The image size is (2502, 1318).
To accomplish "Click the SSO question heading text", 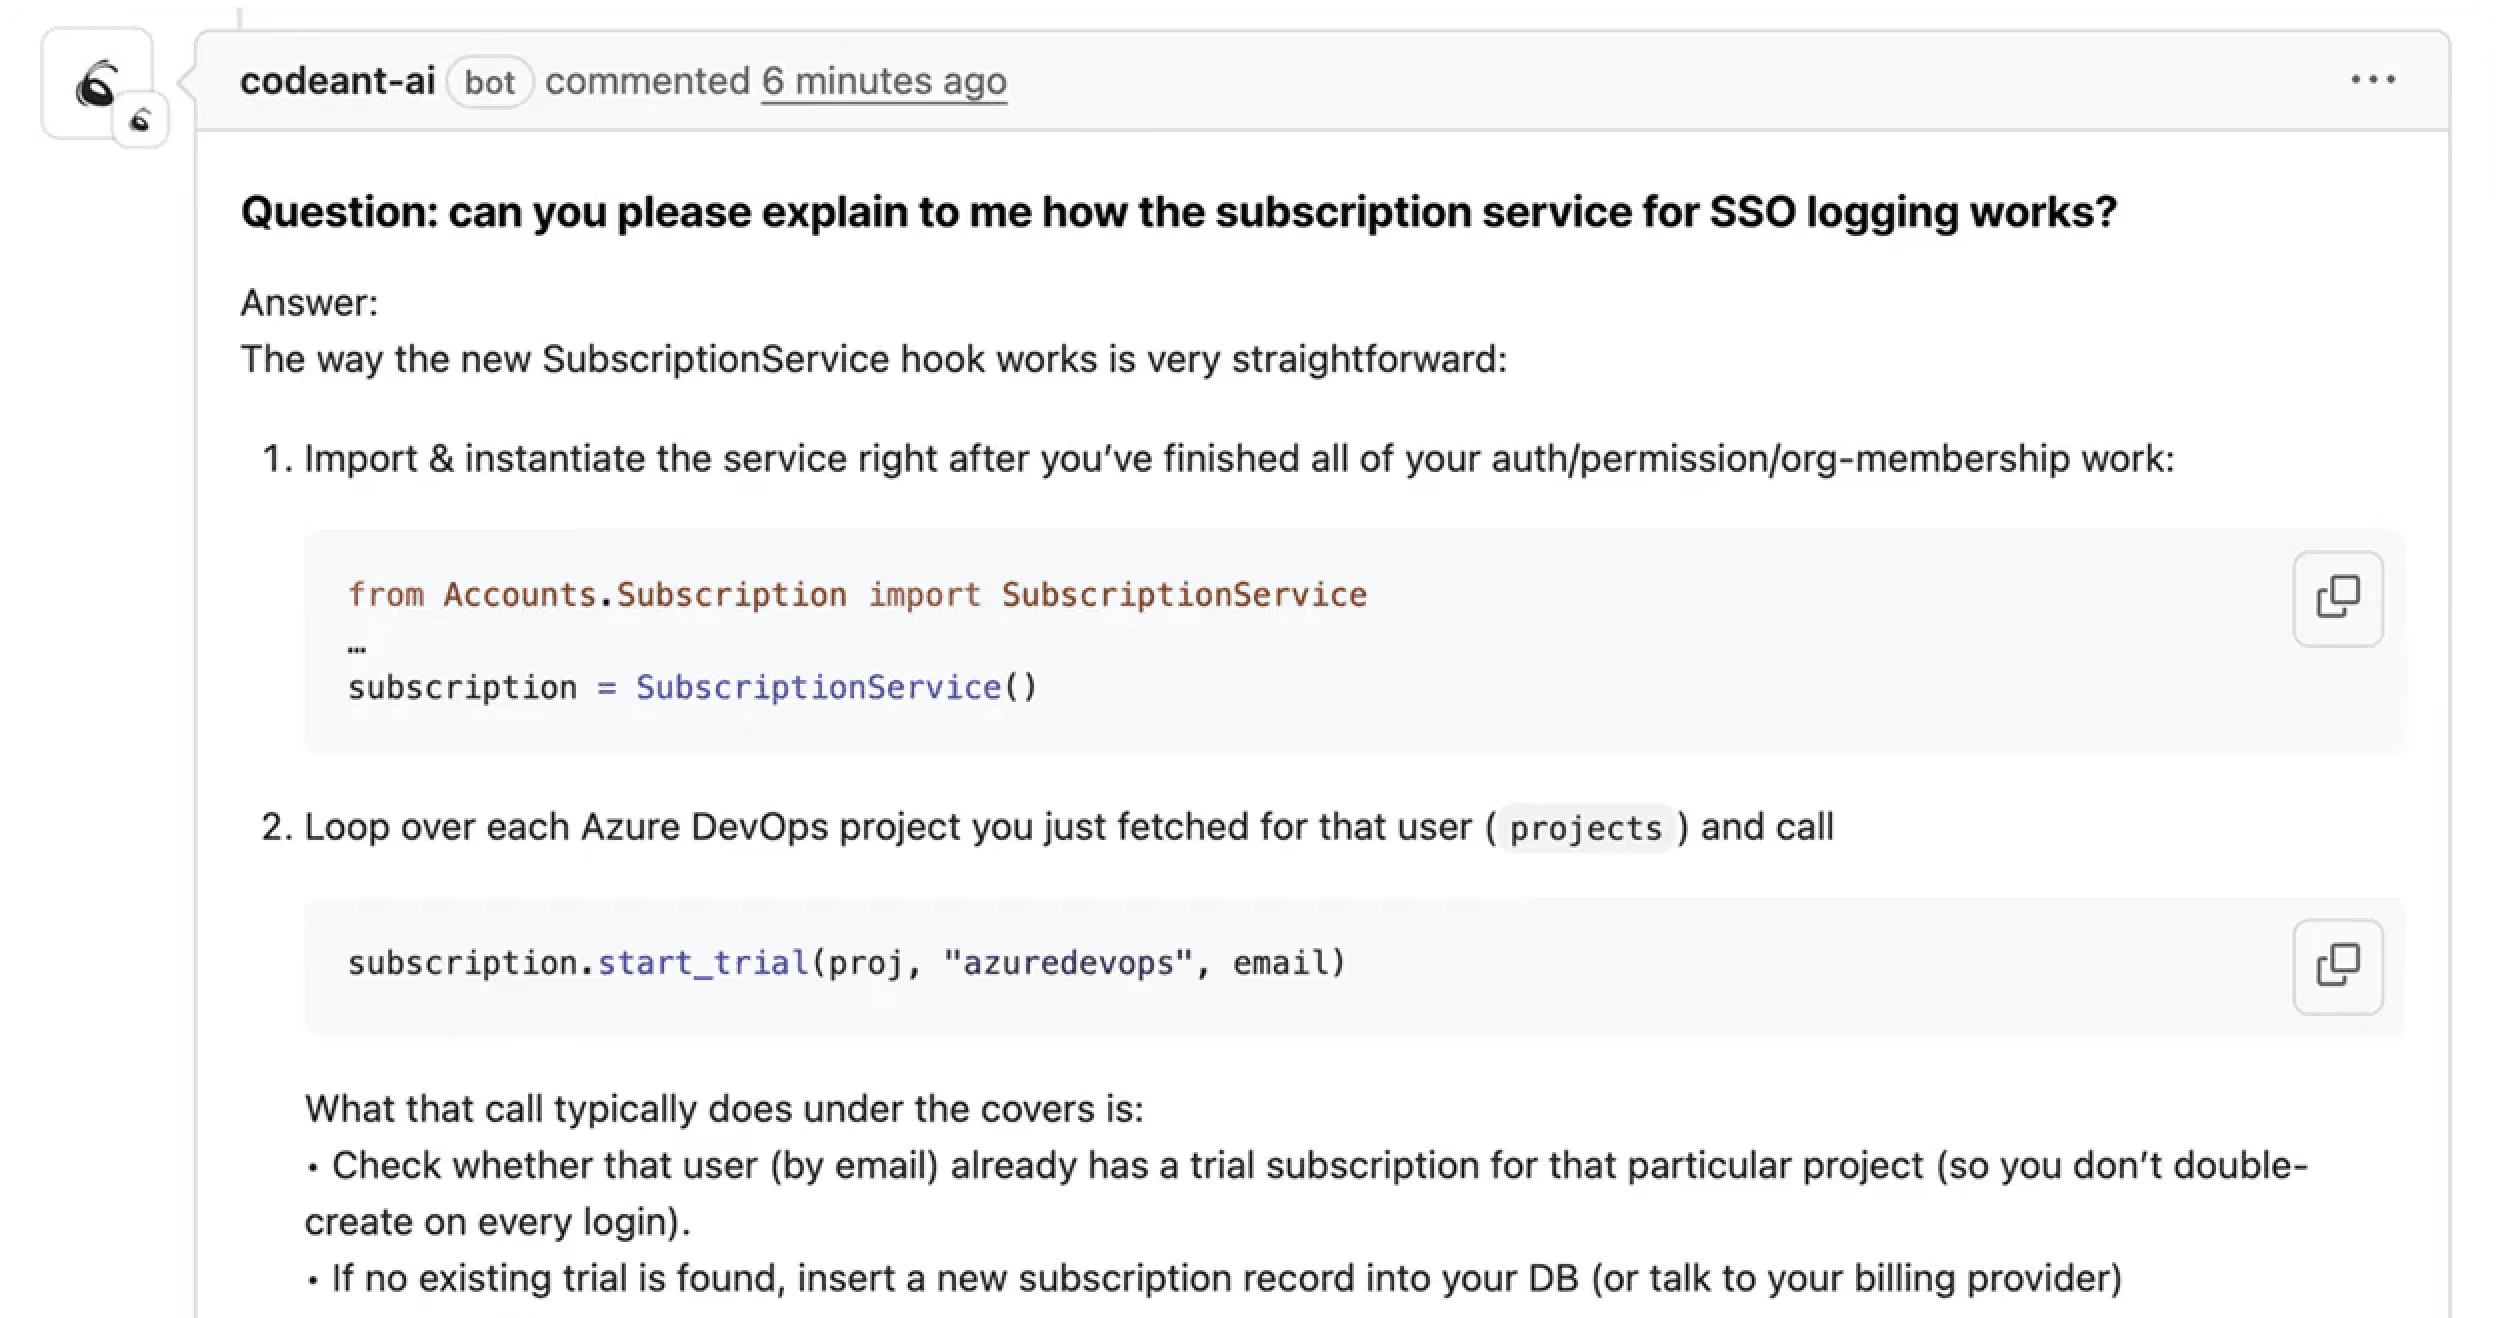I will pos(1178,211).
